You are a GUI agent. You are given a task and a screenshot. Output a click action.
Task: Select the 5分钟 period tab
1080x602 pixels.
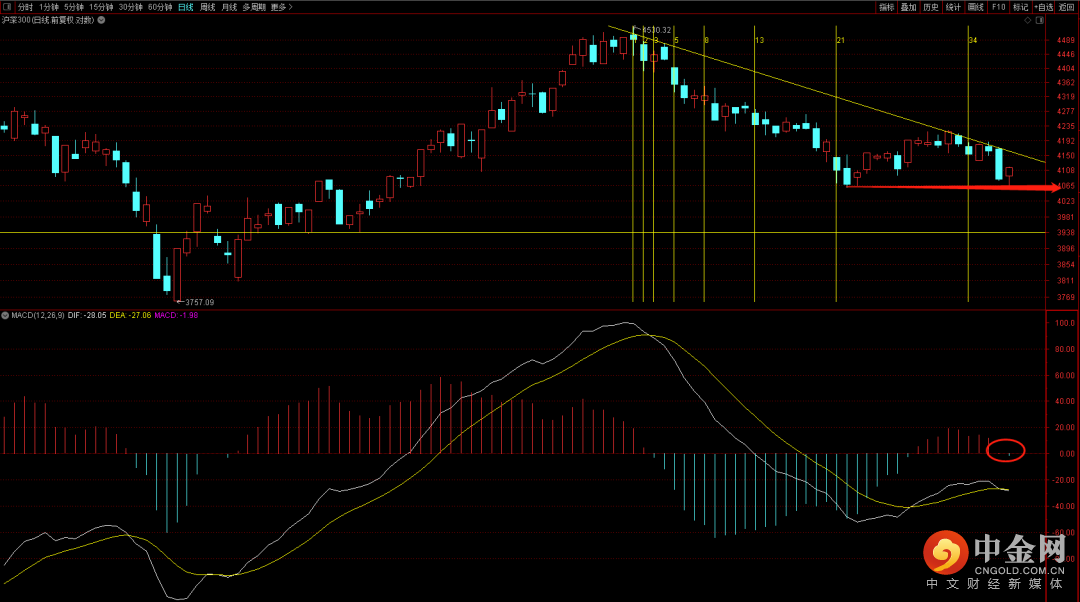74,7
